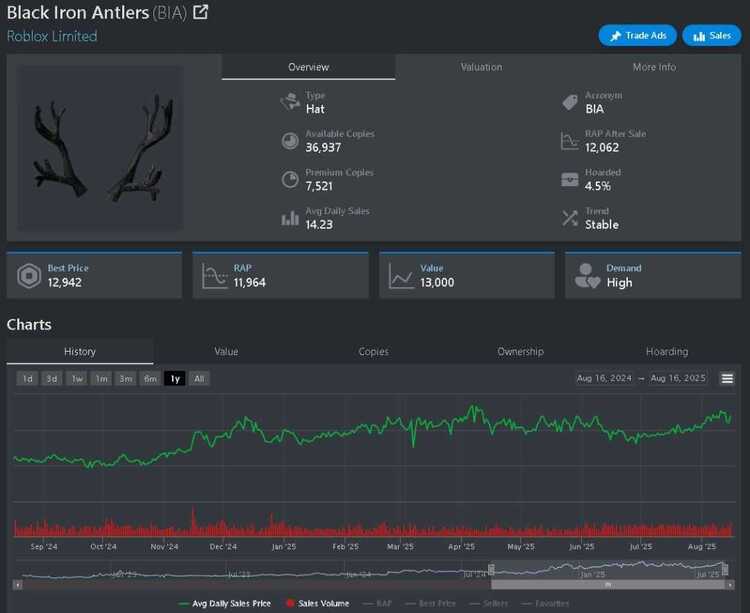
Task: Select the Ownership chart tab
Action: [x=520, y=352]
